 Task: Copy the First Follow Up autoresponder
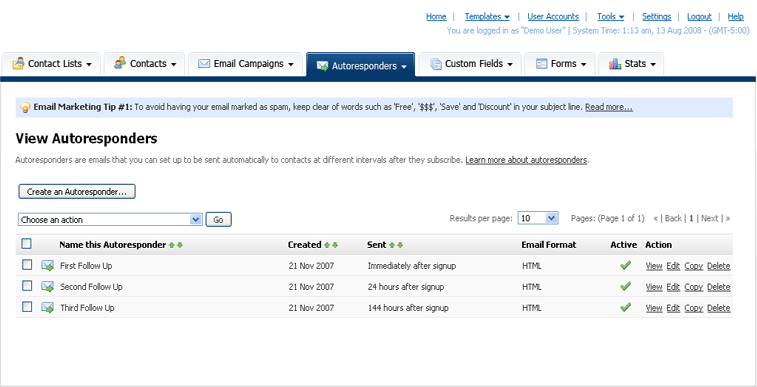(693, 266)
